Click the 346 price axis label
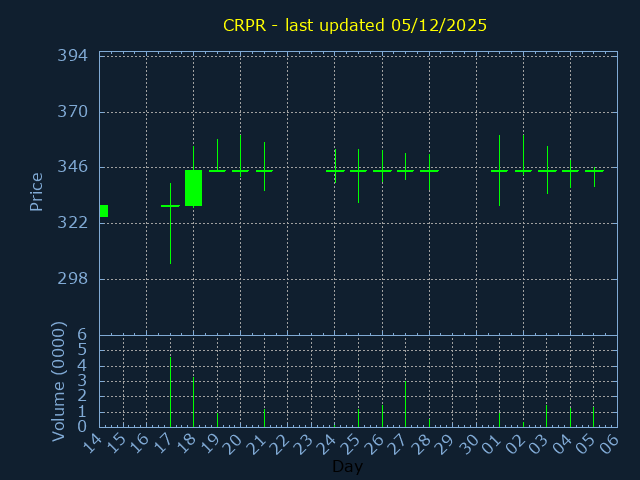This screenshot has height=480, width=640. [x=73, y=167]
